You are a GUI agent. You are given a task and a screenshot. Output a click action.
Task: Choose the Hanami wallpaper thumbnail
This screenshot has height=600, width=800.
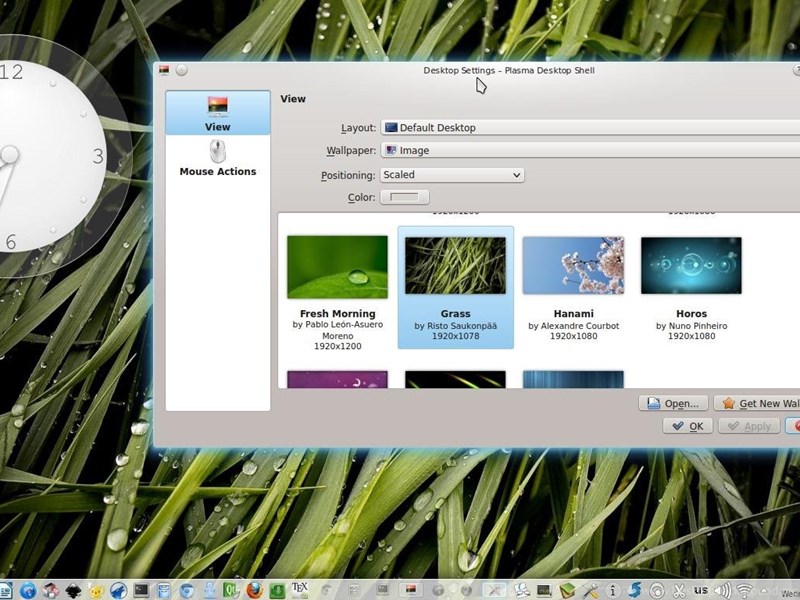pyautogui.click(x=573, y=265)
